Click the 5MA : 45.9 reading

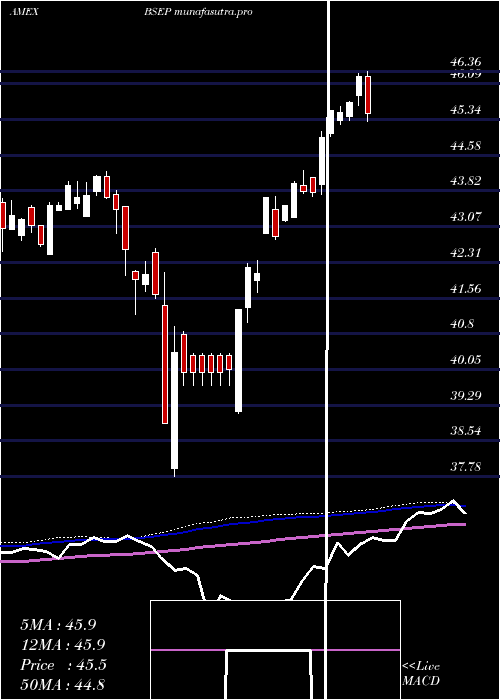tap(58, 625)
